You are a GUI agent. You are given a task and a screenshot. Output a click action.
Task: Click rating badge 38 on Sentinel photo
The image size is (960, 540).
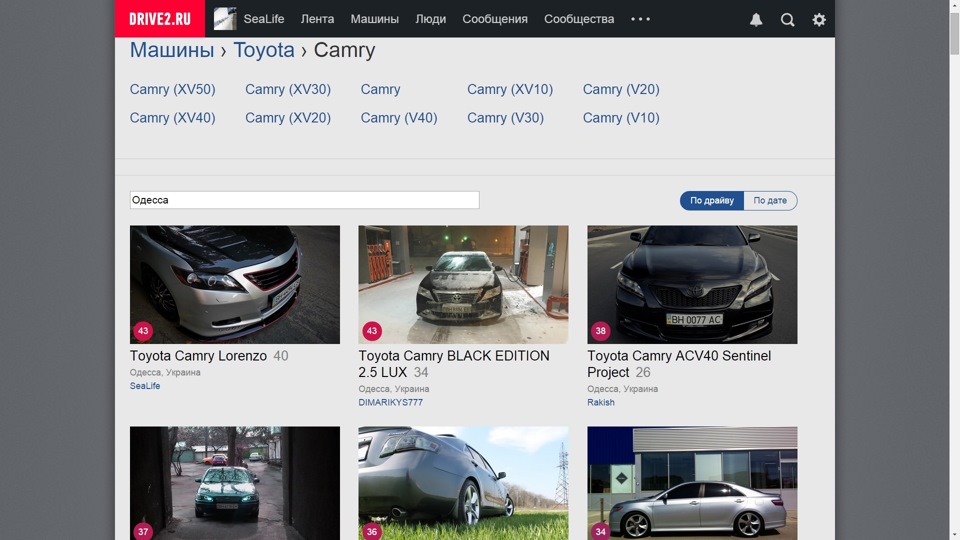601,331
